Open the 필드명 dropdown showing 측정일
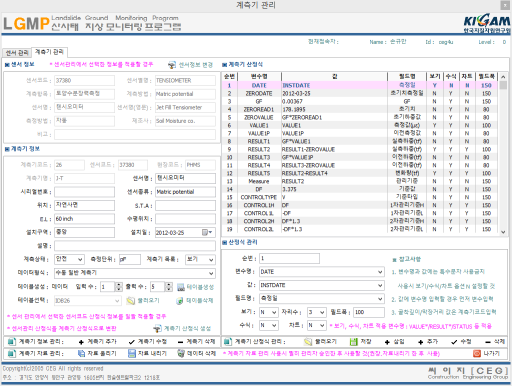The width and height of the screenshot is (512, 387). coord(322,299)
